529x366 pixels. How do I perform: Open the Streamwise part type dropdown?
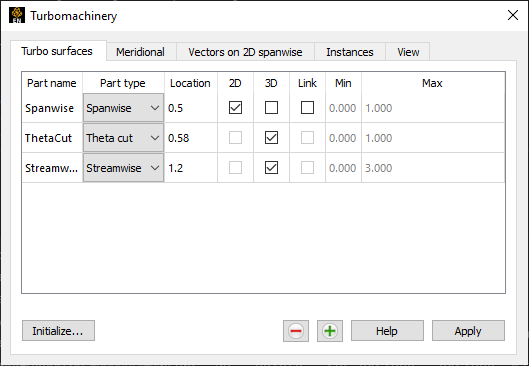pos(123,168)
